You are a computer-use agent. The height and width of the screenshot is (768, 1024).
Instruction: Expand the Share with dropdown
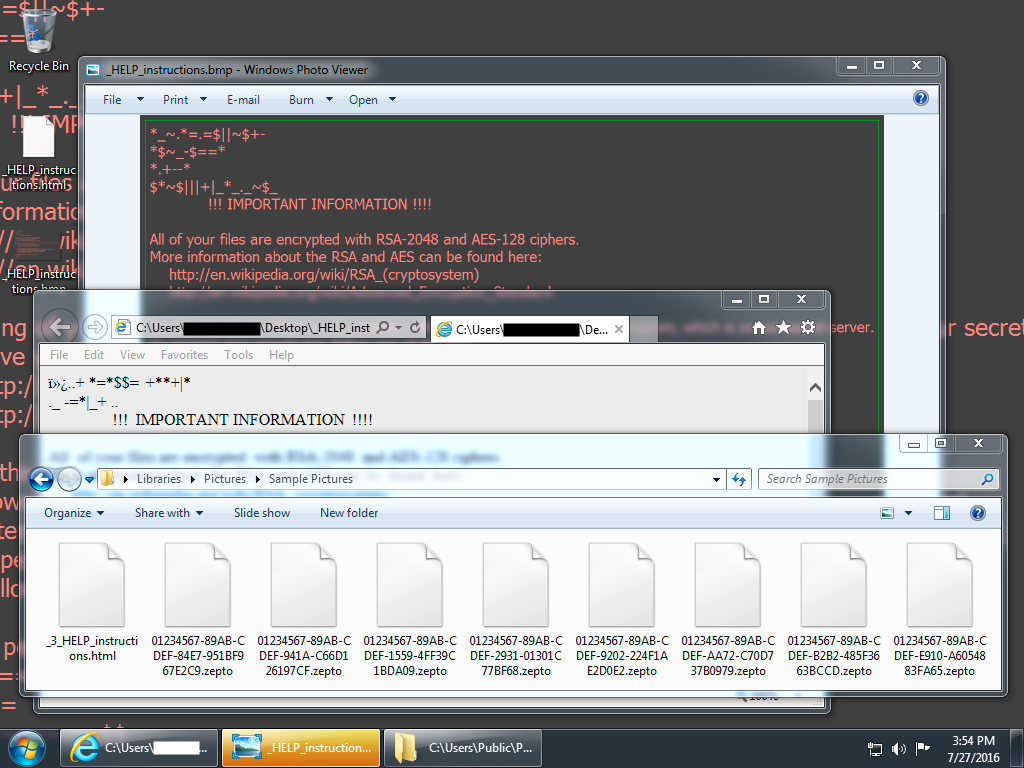(x=168, y=513)
